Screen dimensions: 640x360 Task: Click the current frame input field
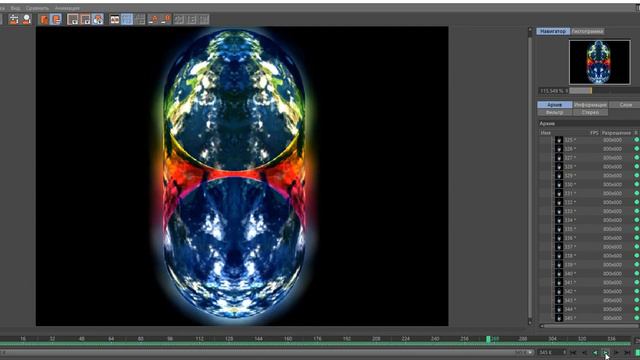pyautogui.click(x=552, y=353)
